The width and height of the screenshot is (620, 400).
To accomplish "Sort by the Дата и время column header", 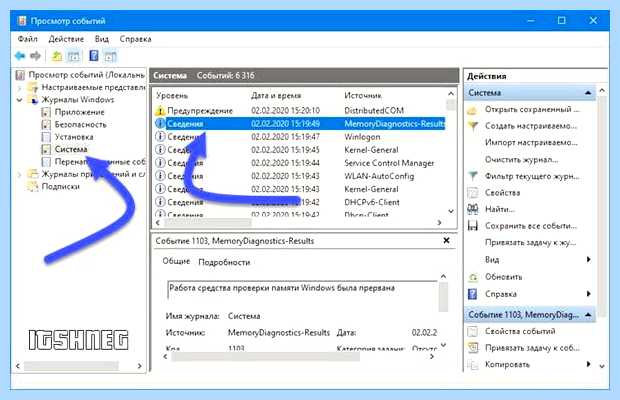I will click(276, 96).
